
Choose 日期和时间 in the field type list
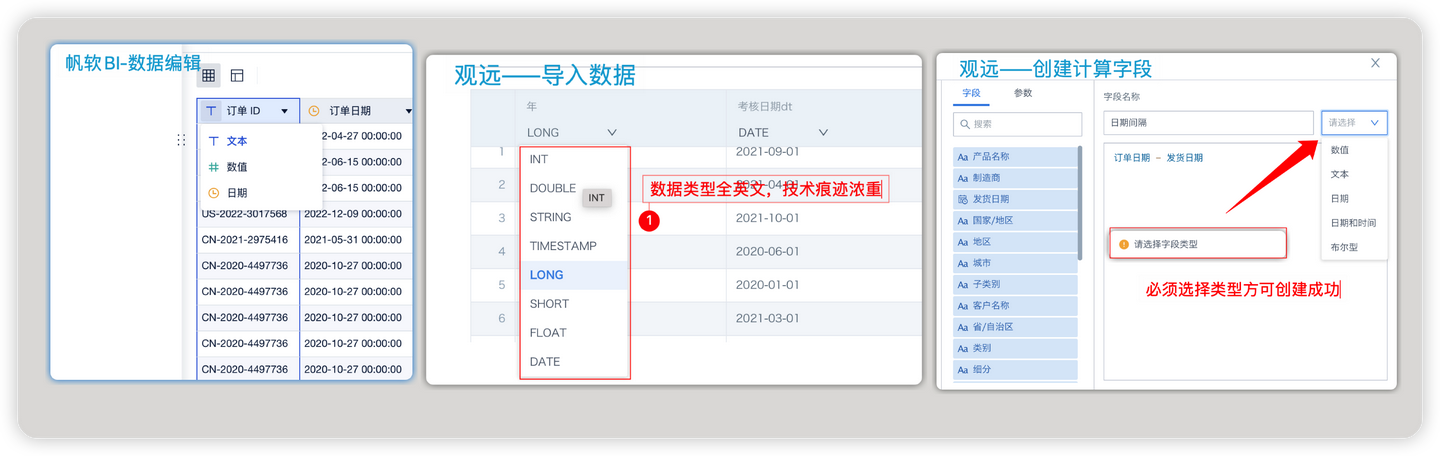(x=1354, y=223)
